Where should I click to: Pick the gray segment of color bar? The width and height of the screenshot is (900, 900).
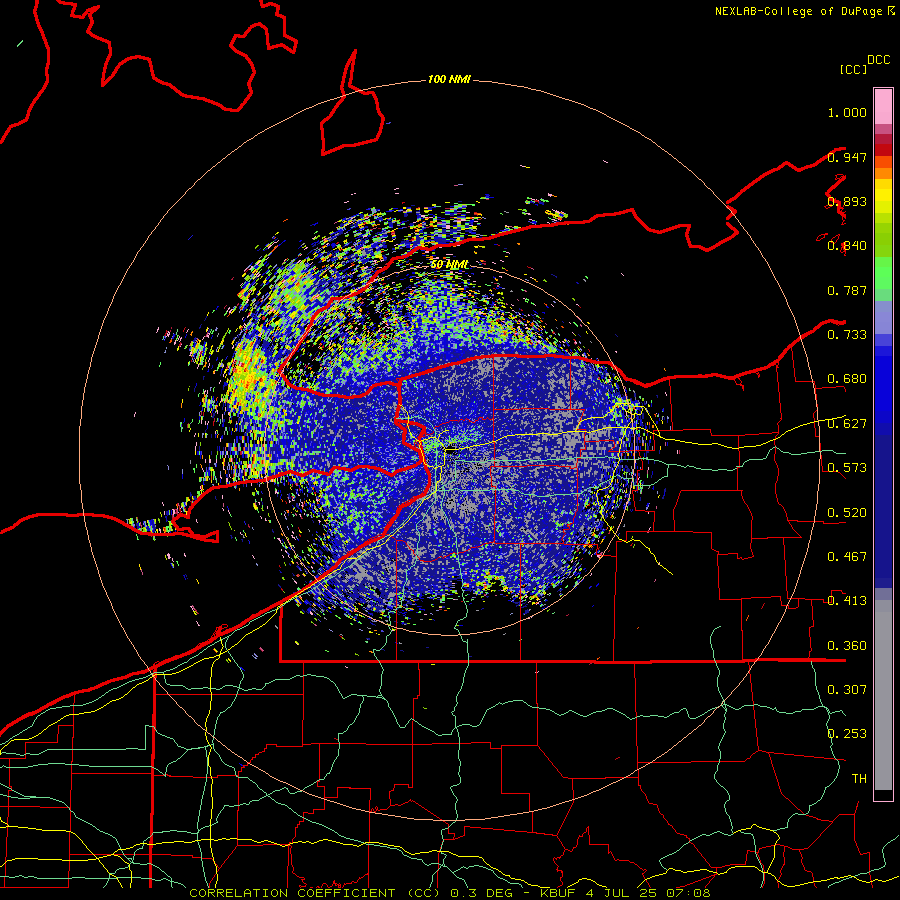tap(883, 695)
